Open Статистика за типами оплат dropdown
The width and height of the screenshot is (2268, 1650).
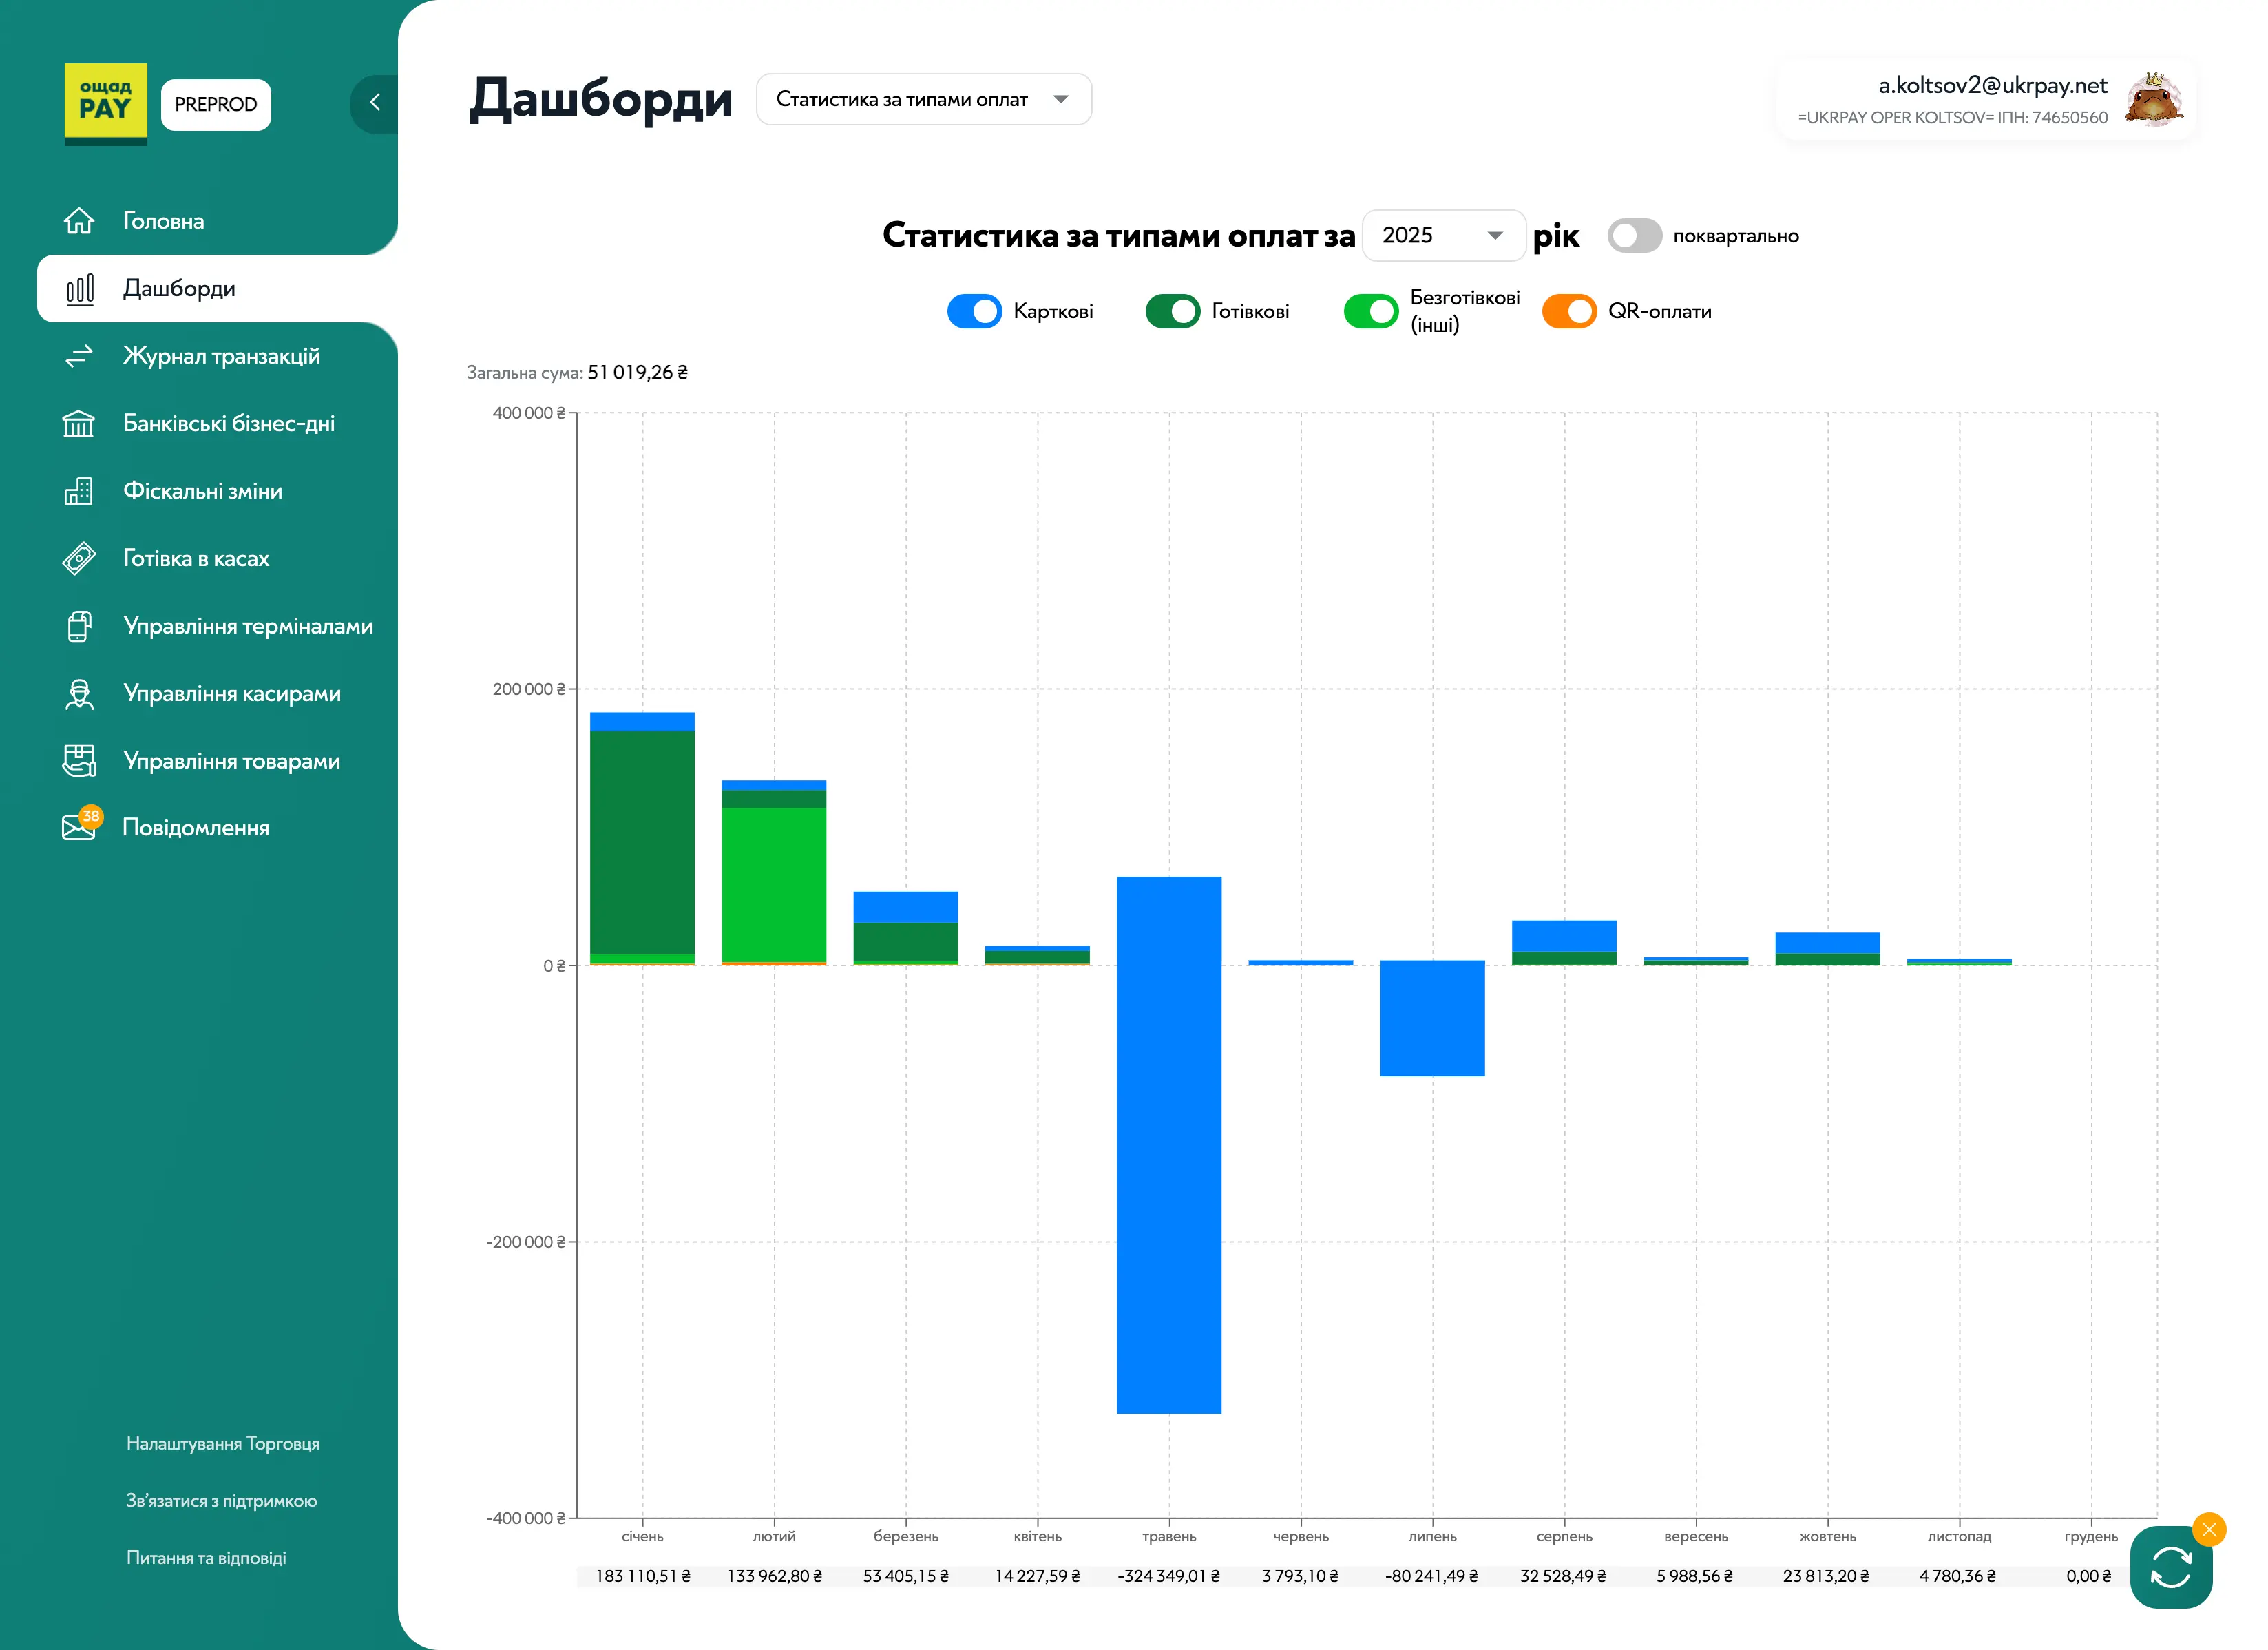[922, 100]
